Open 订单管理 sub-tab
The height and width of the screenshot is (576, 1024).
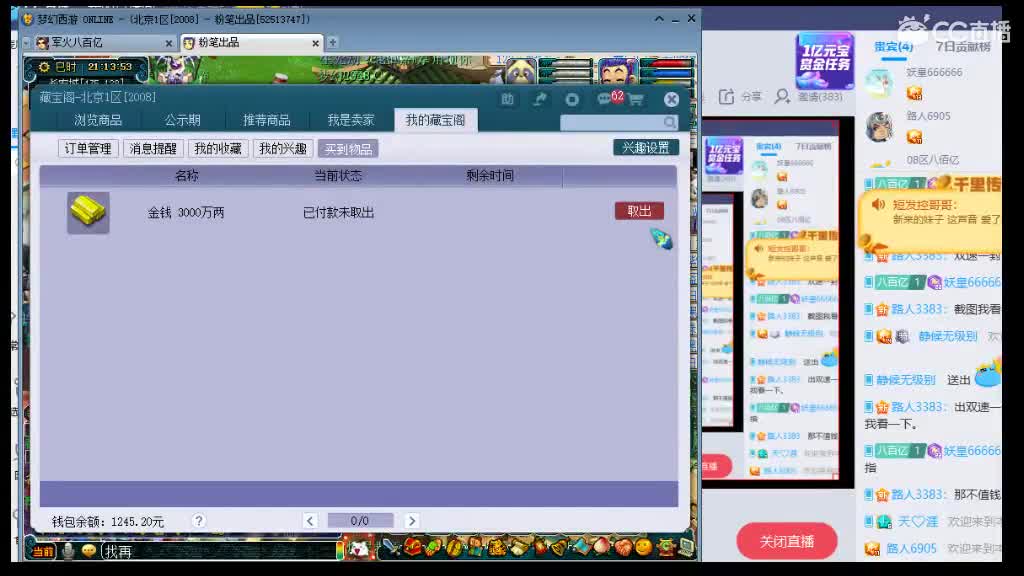(88, 149)
